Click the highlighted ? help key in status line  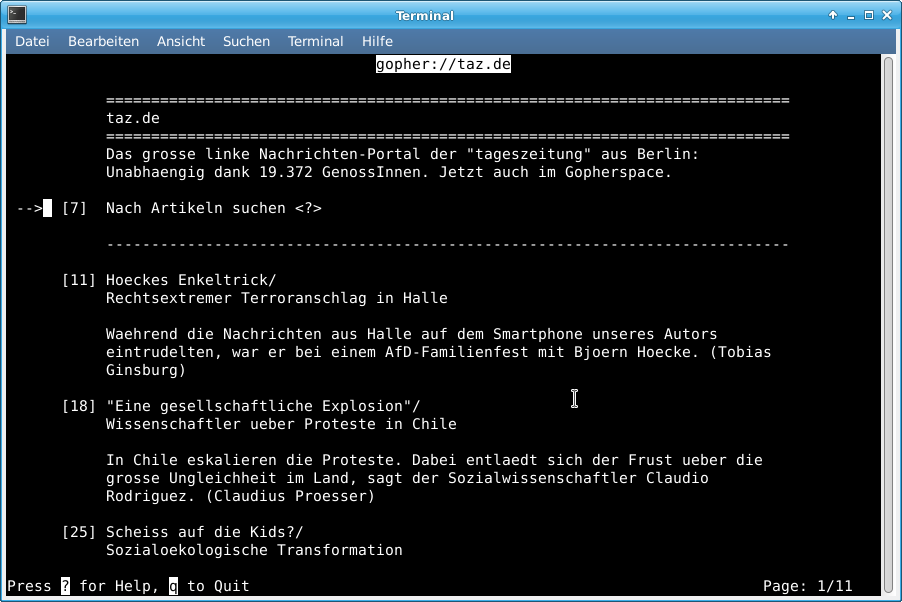[66, 586]
